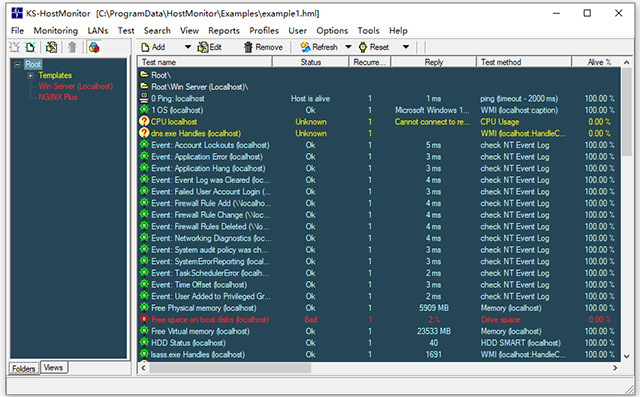Click green icon of HDD Status (localhost)
Screen dimensions: 640x397
pos(144,342)
